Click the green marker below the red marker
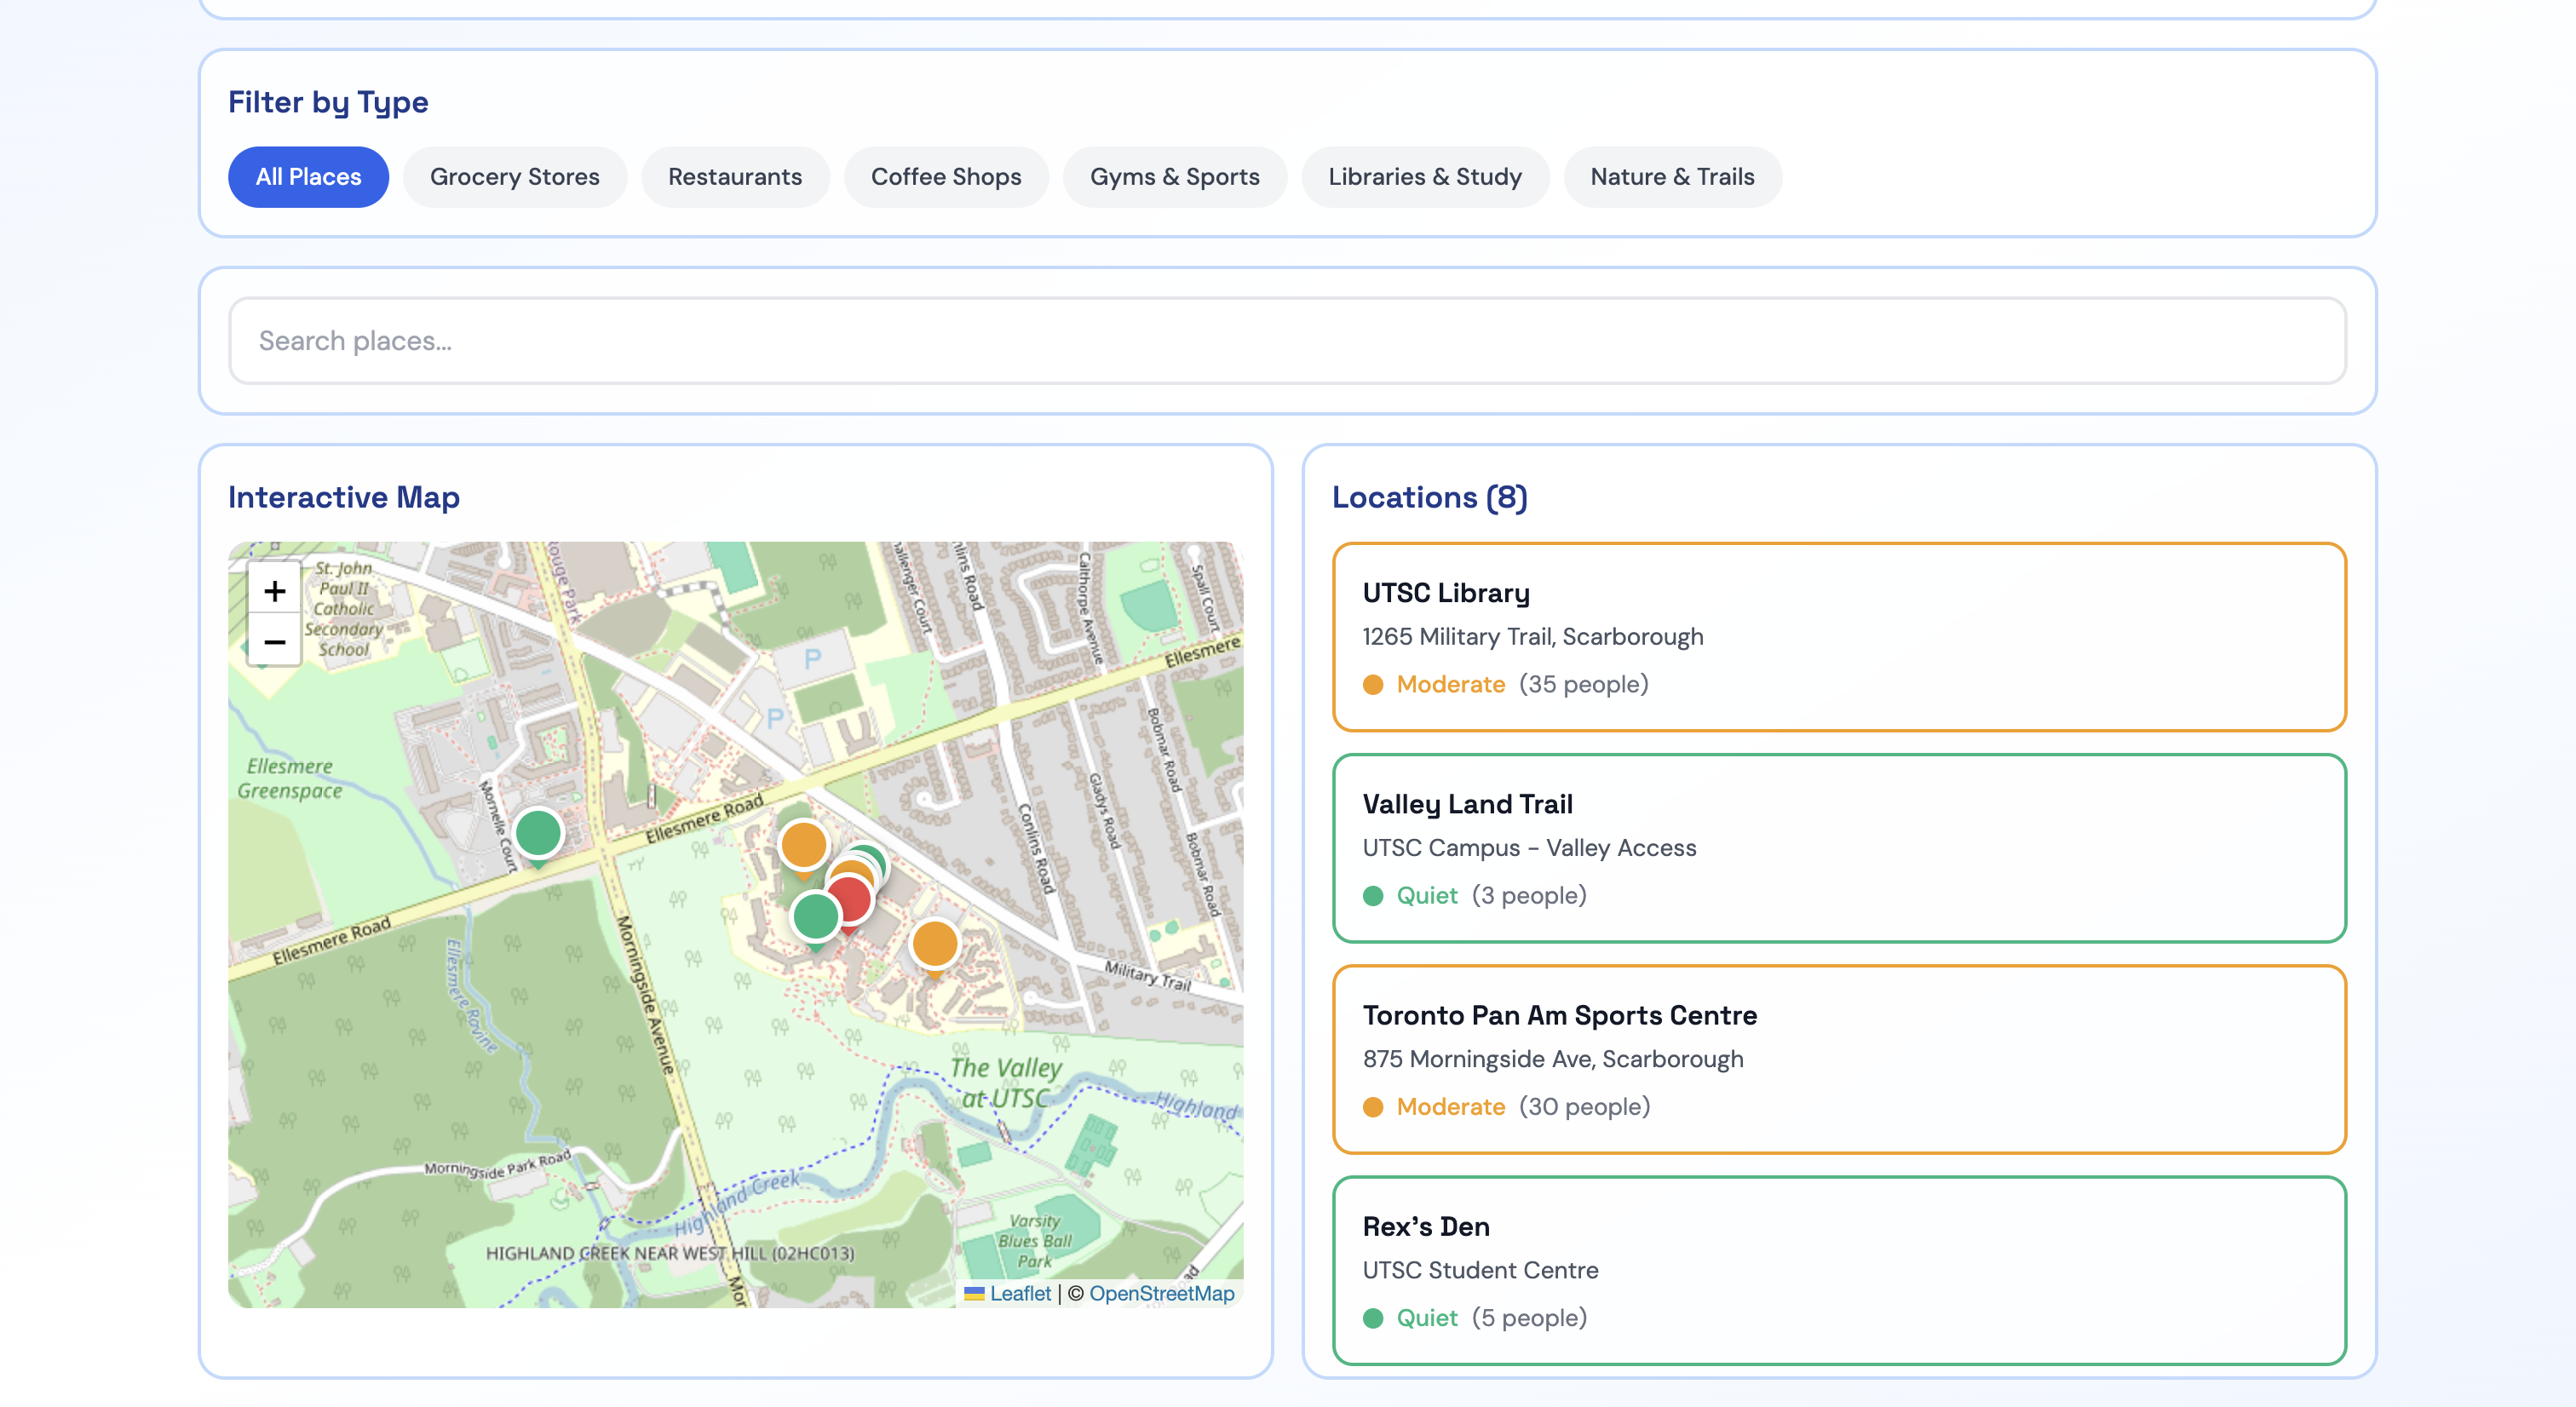The image size is (2576, 1407). tap(814, 916)
